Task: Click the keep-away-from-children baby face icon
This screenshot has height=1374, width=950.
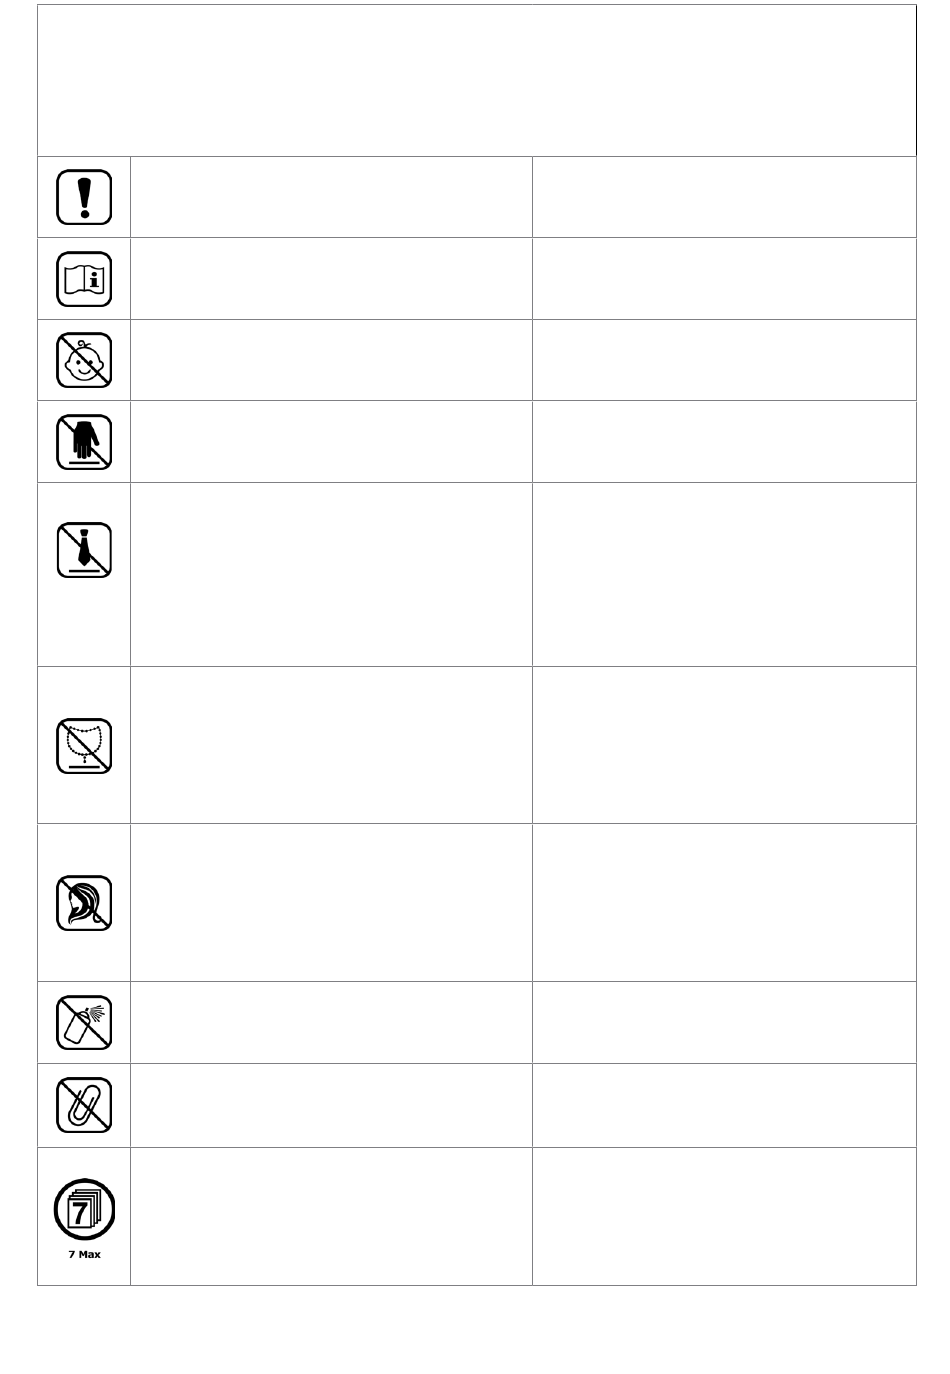Action: (x=84, y=360)
